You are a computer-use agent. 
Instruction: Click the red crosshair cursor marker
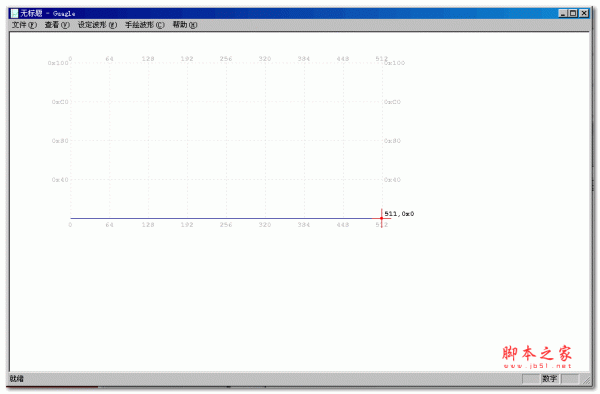point(382,218)
